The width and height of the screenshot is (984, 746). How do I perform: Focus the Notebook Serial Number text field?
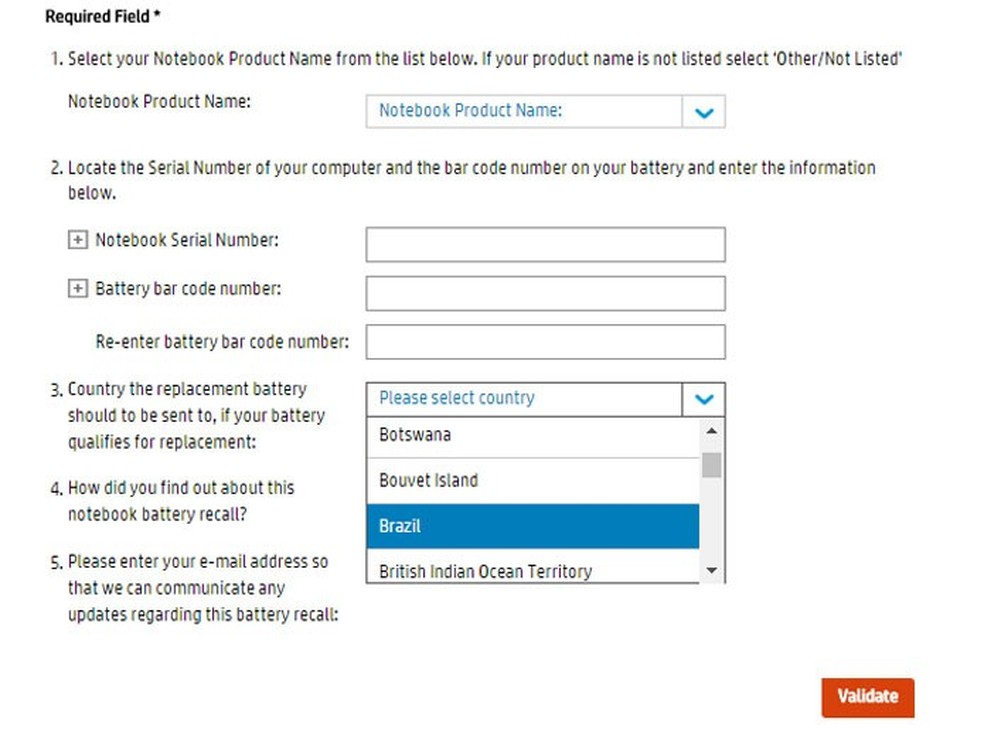coord(545,245)
